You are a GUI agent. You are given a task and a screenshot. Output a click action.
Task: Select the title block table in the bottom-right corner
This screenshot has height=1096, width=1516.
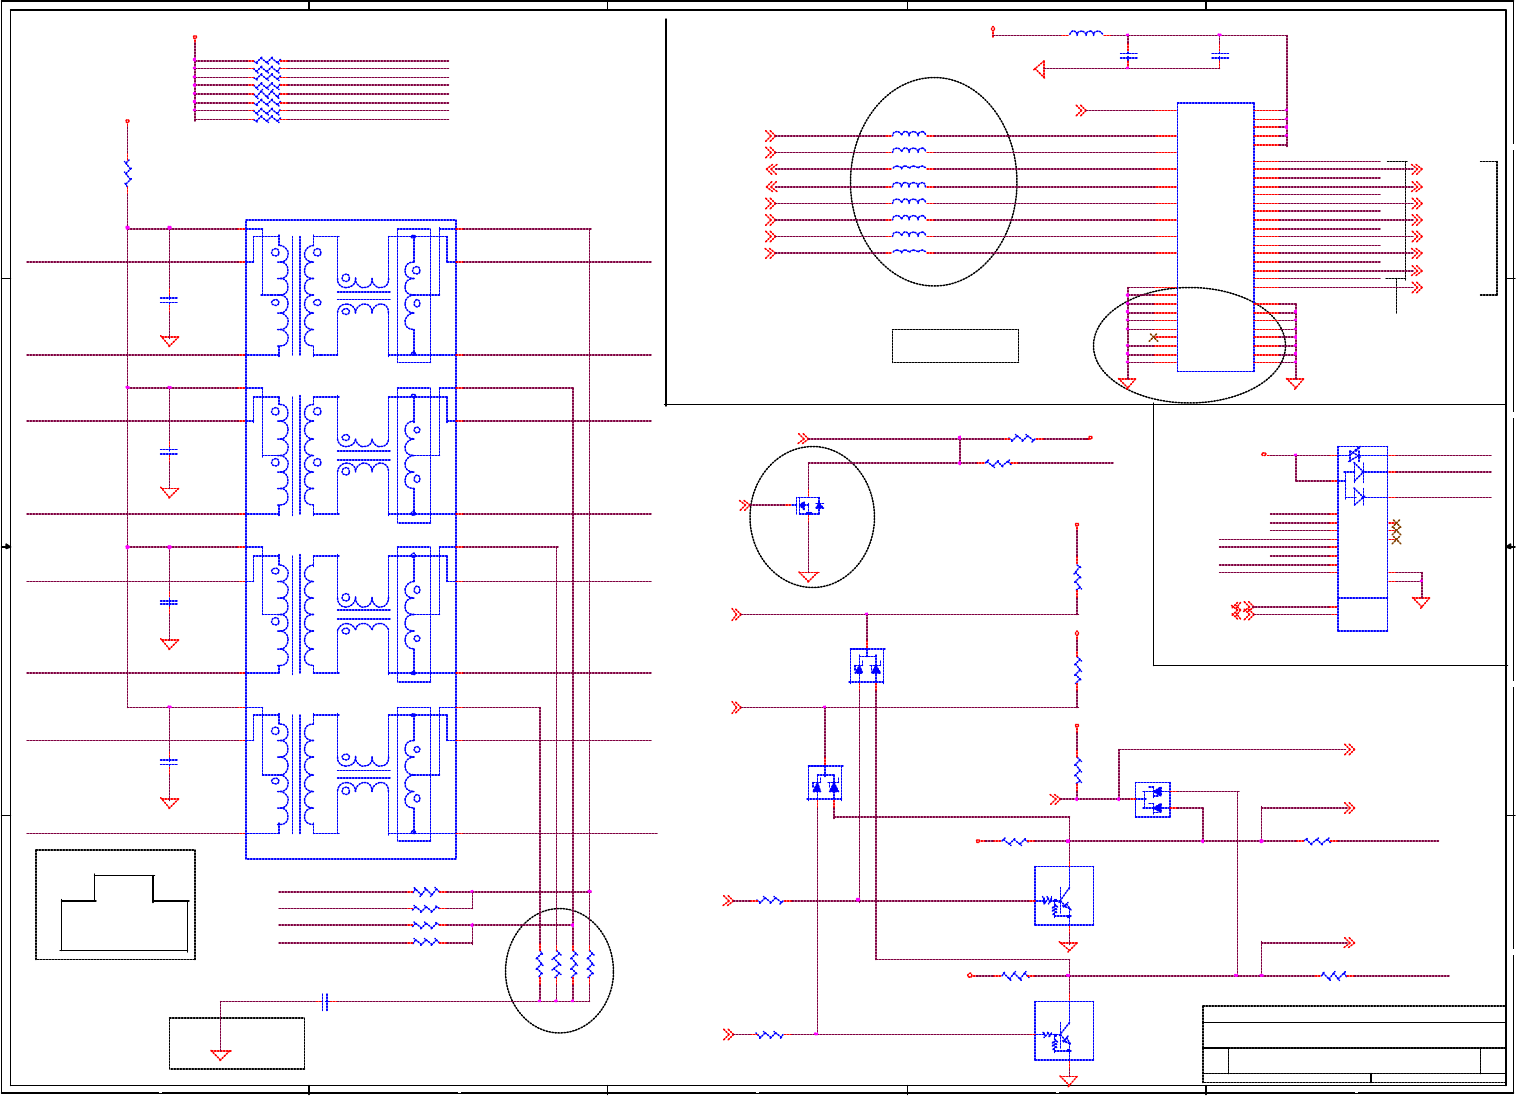point(1354,1044)
